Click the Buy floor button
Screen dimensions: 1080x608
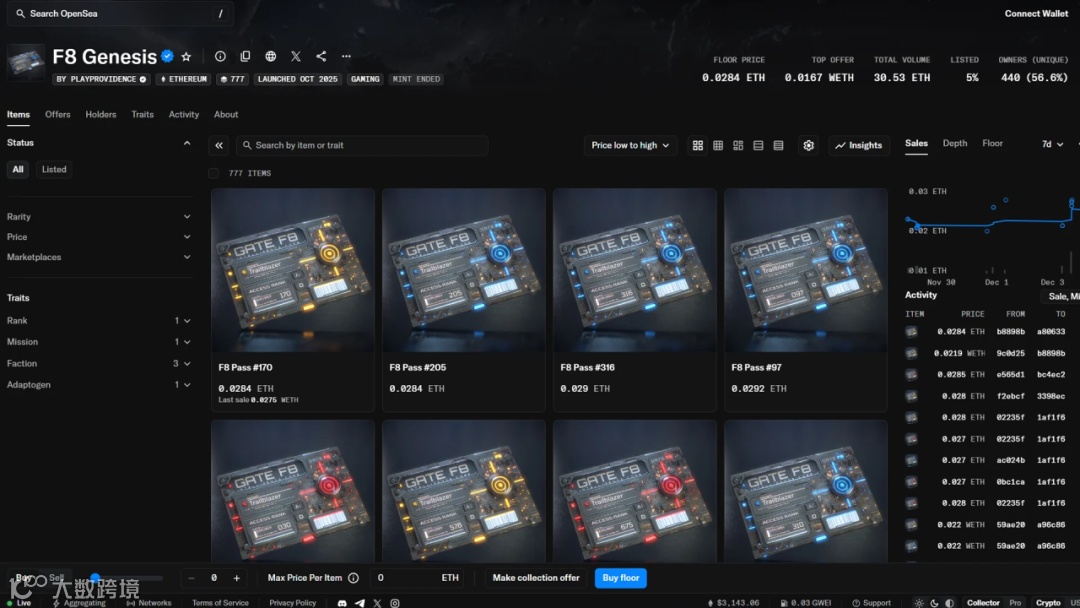(621, 578)
